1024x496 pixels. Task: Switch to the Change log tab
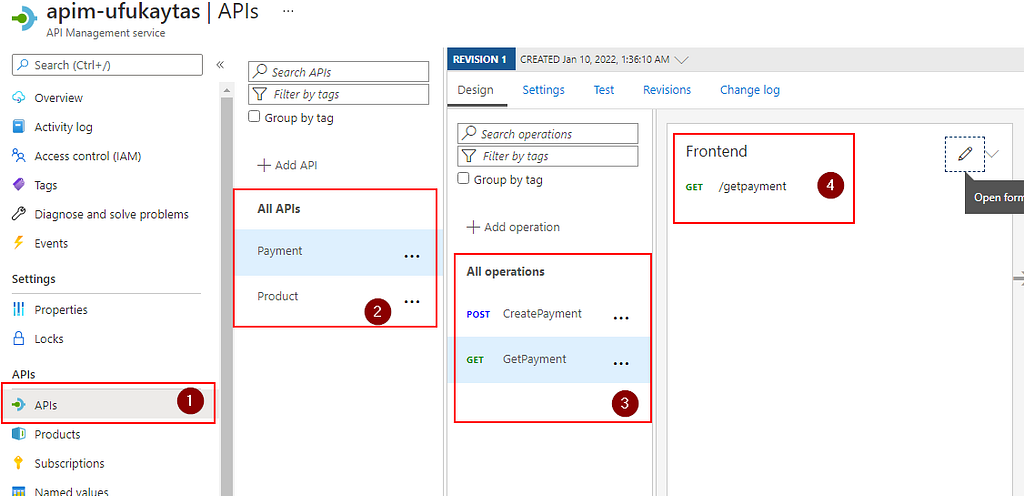750,90
